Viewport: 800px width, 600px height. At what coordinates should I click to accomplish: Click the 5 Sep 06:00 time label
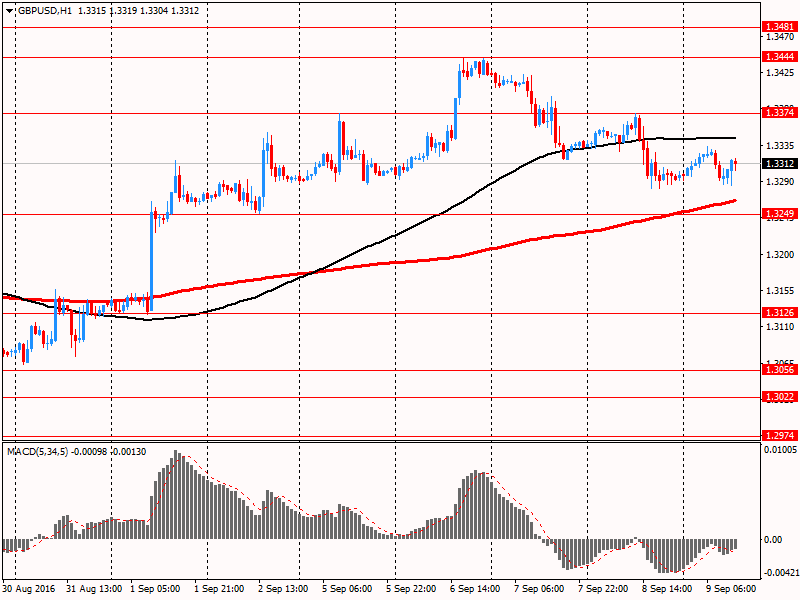(x=347, y=589)
